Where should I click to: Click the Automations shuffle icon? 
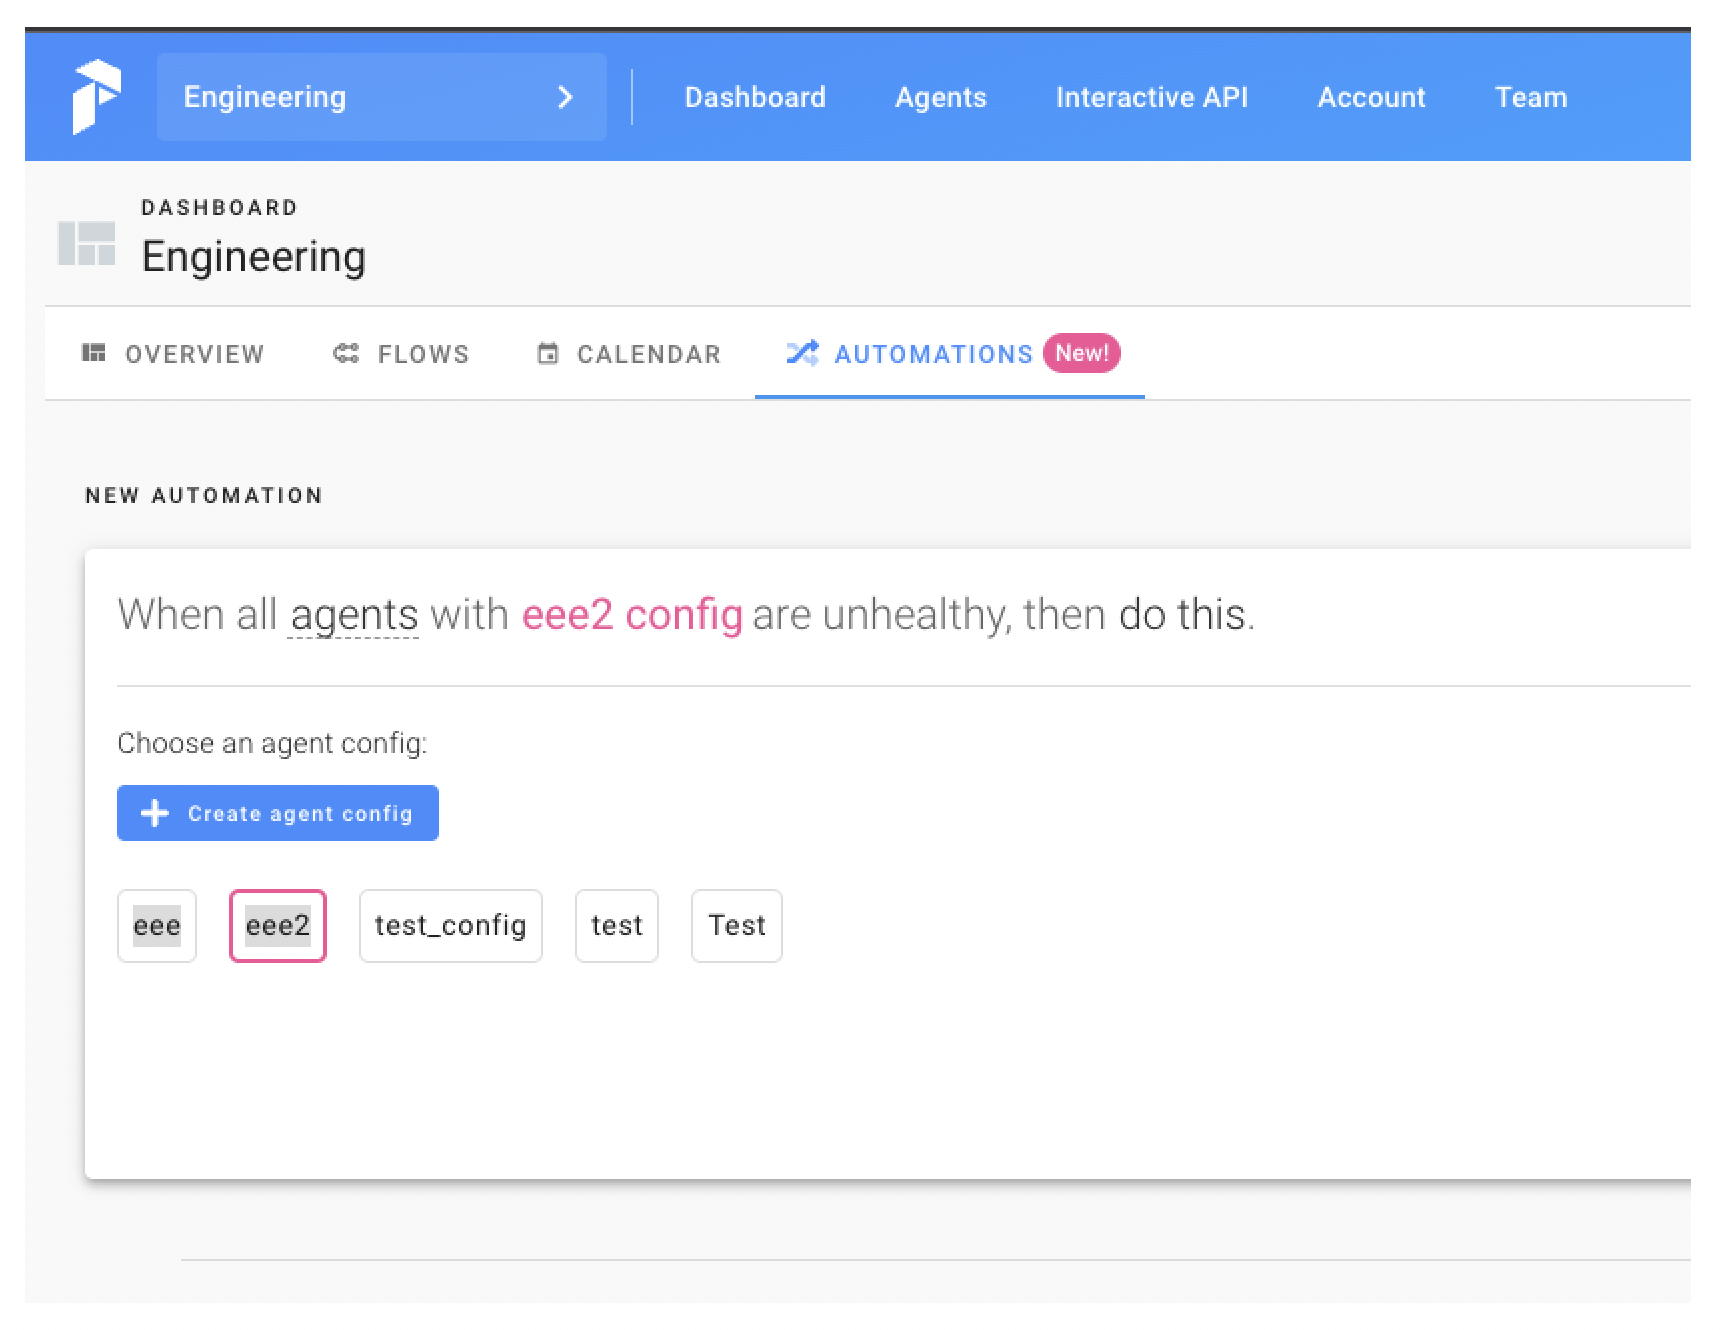pos(803,353)
